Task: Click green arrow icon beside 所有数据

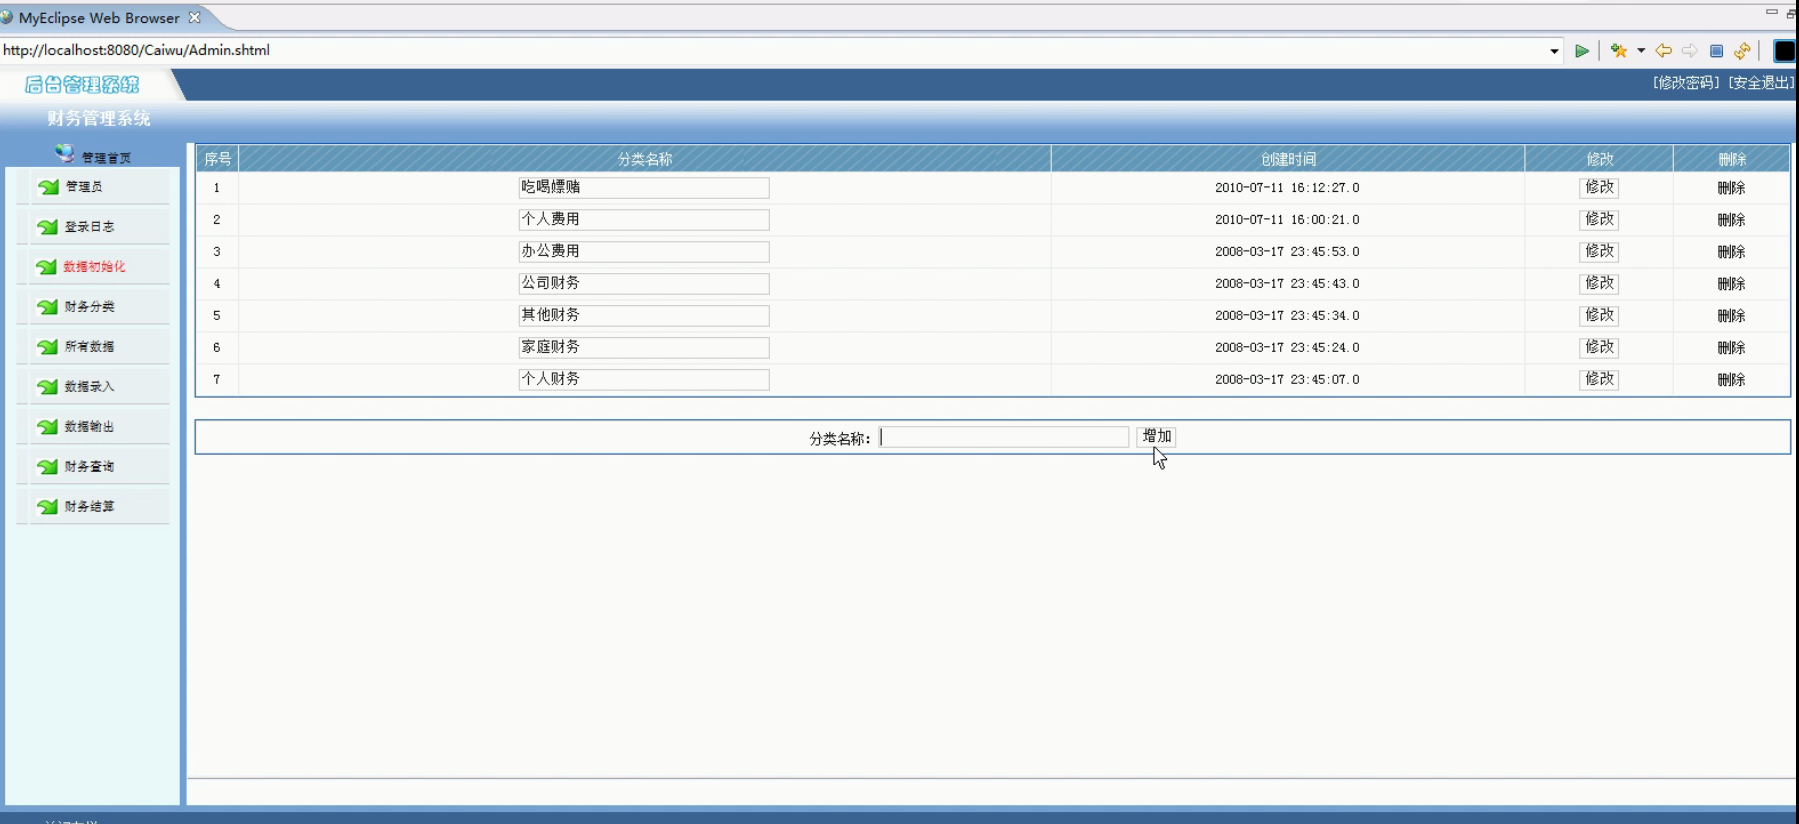Action: coord(47,347)
